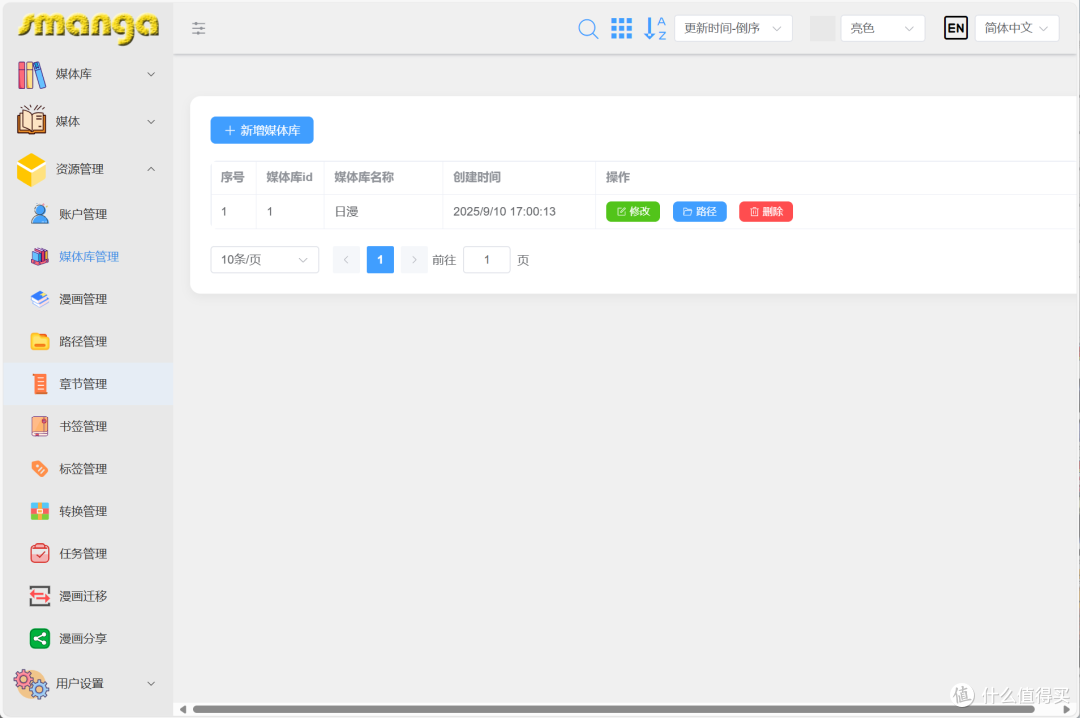The width and height of the screenshot is (1080, 718).
Task: Click the 漫画管理 stacked books icon
Action: pyautogui.click(x=40, y=299)
